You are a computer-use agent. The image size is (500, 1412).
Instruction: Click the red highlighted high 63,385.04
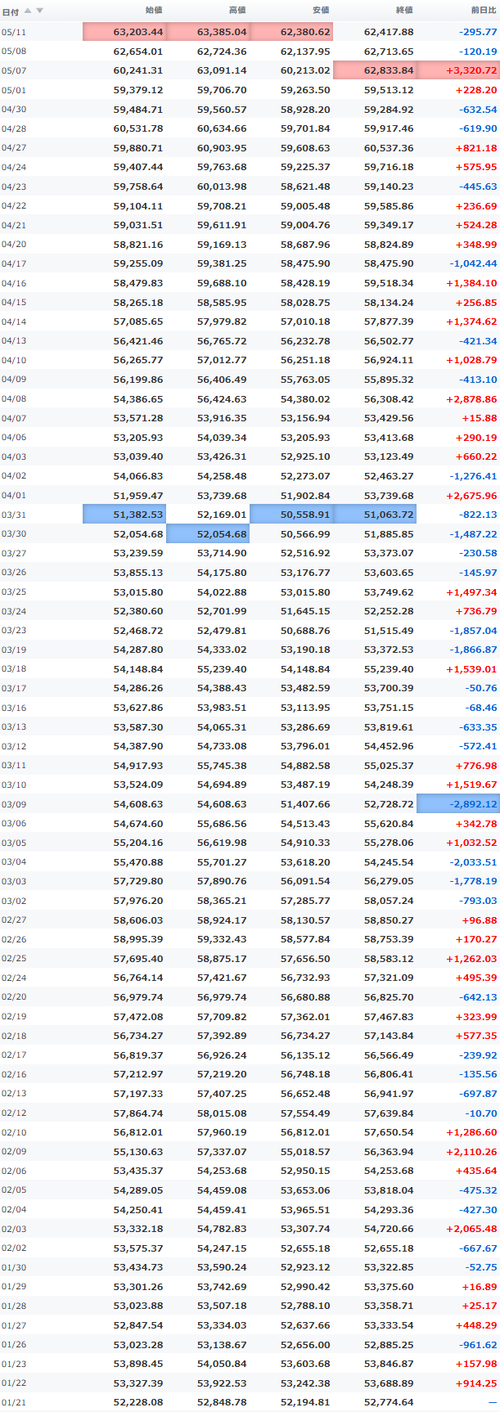tap(208, 31)
